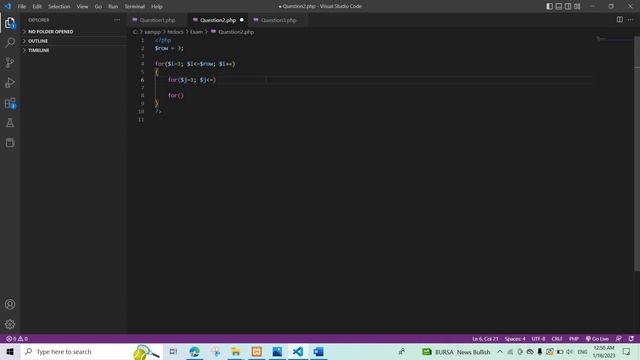Show hidden system tray icons

coord(500,351)
